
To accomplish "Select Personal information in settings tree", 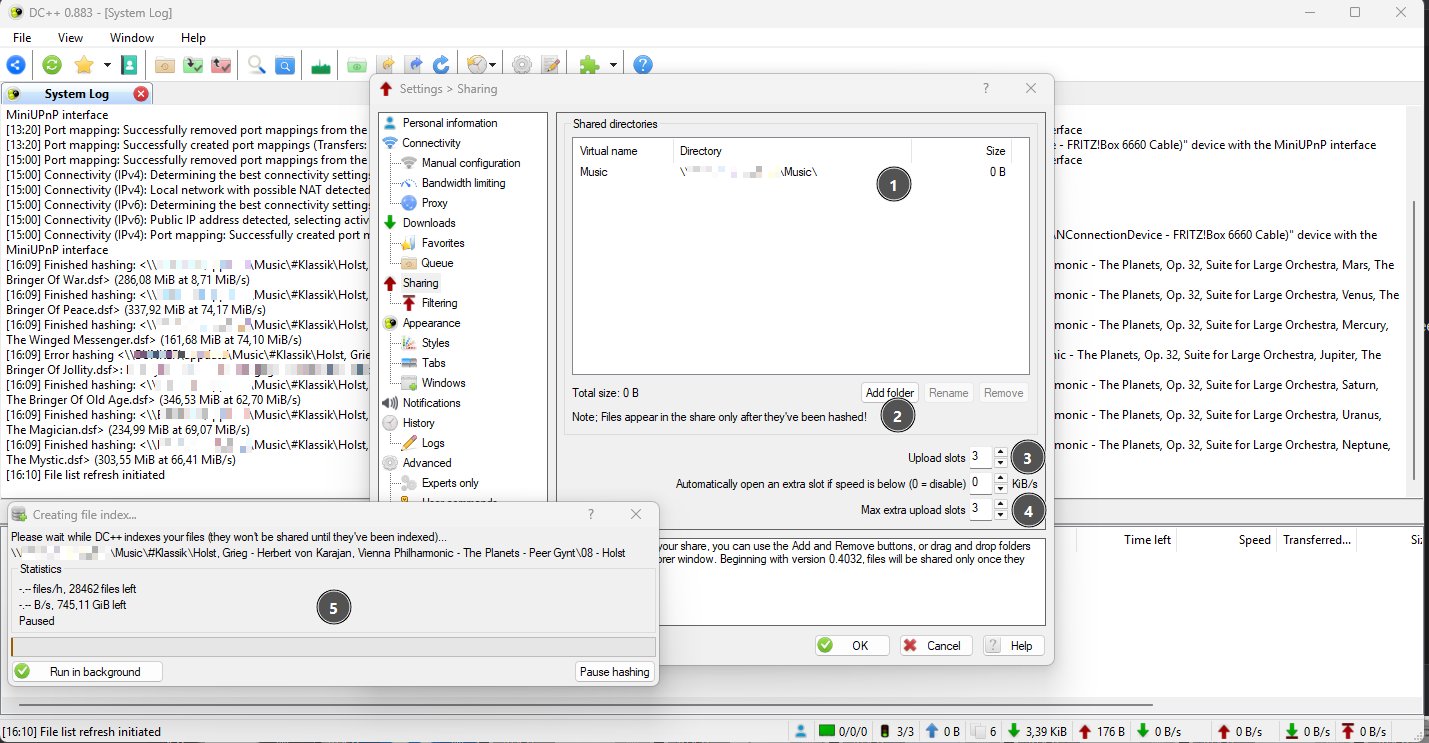I will [449, 123].
